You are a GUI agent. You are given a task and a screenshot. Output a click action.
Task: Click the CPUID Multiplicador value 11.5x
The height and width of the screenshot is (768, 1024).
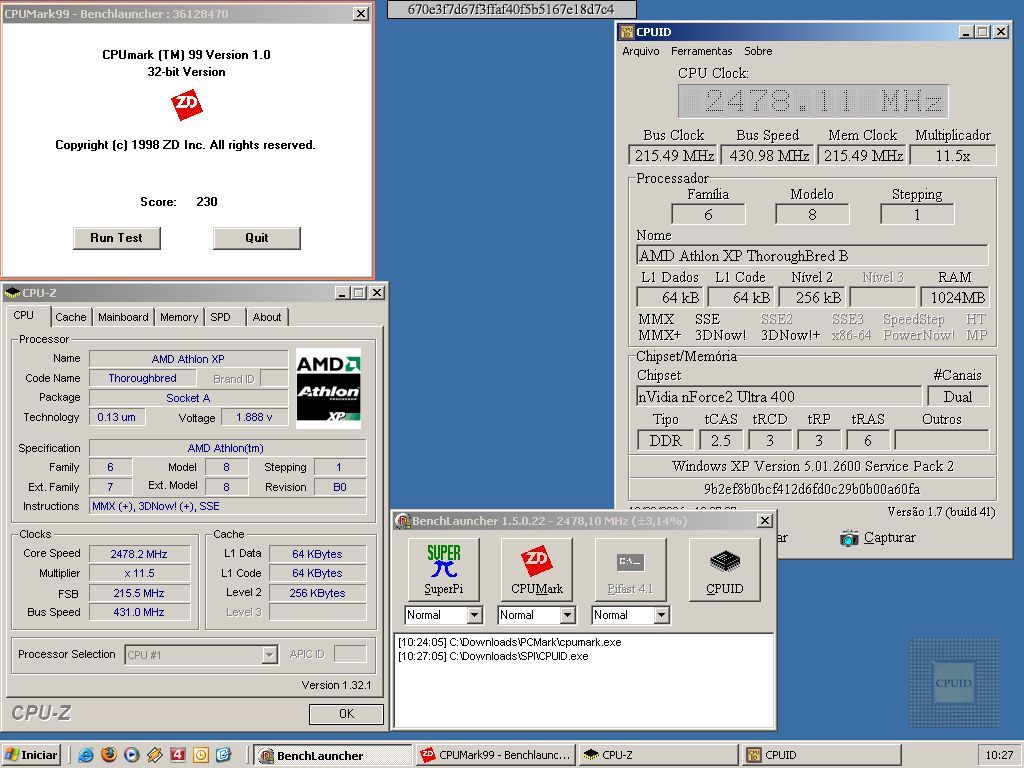pyautogui.click(x=953, y=156)
